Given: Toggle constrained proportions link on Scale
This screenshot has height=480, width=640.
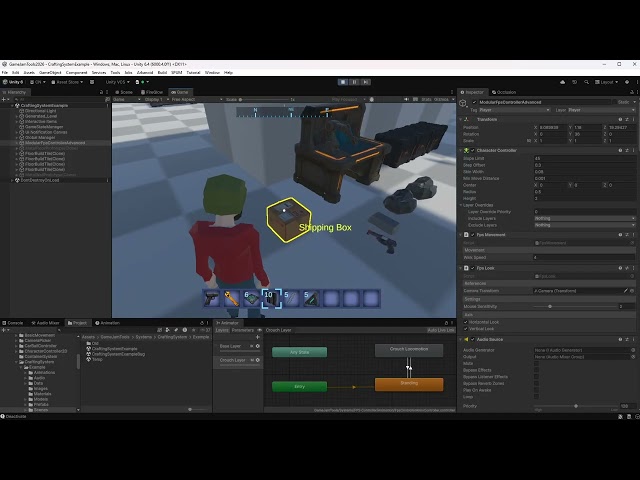Looking at the screenshot, I should click(x=529, y=141).
